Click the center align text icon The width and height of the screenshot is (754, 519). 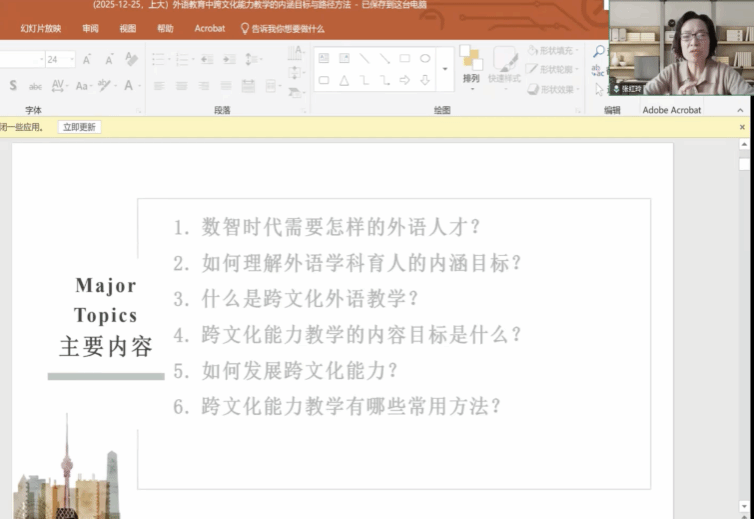181,86
